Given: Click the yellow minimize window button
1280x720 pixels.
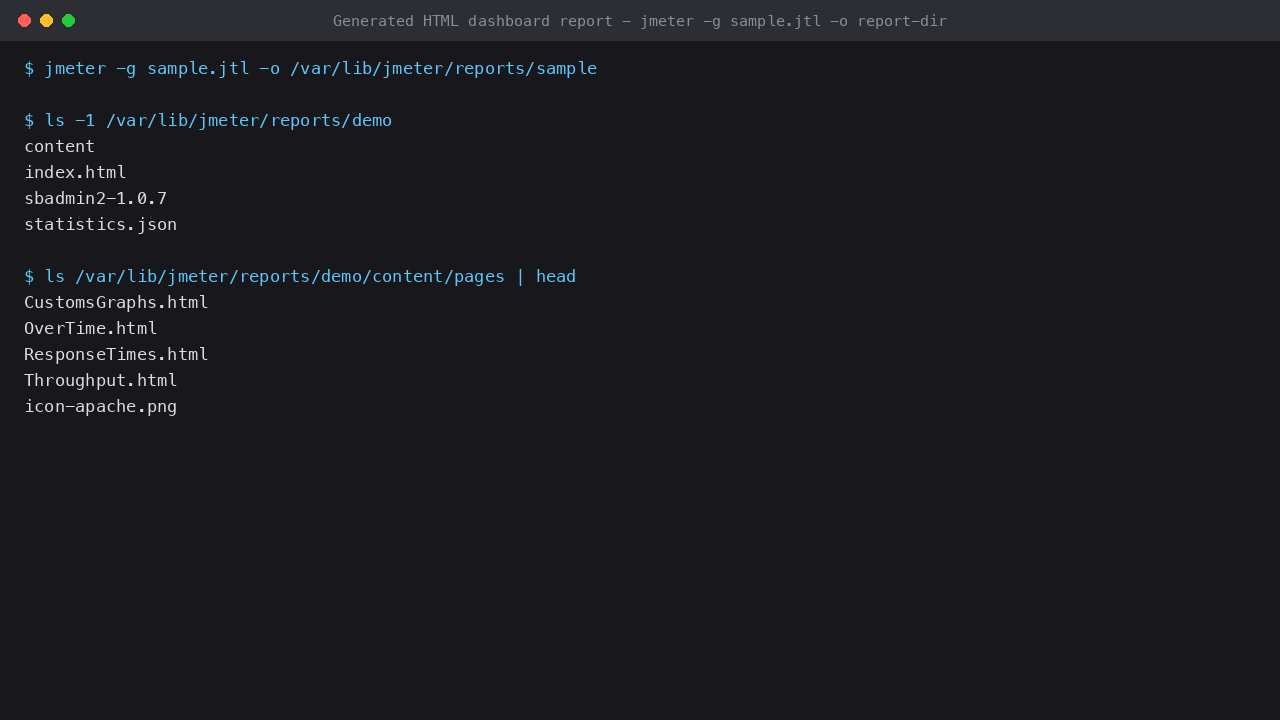Looking at the screenshot, I should click(46, 20).
